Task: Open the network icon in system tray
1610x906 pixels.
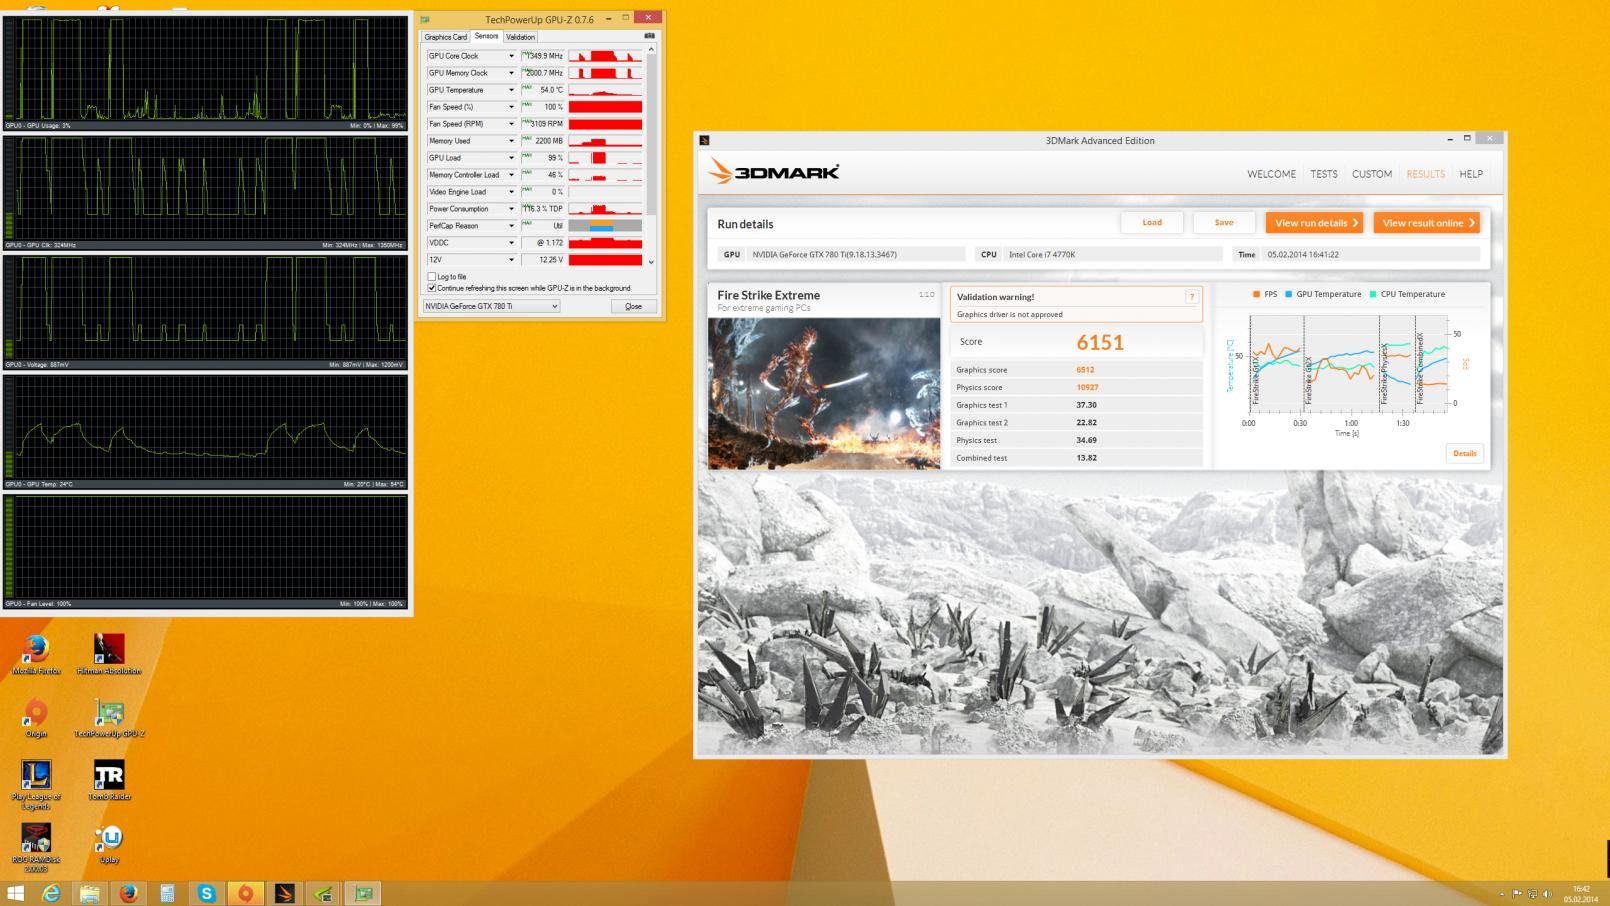Action: point(1532,894)
